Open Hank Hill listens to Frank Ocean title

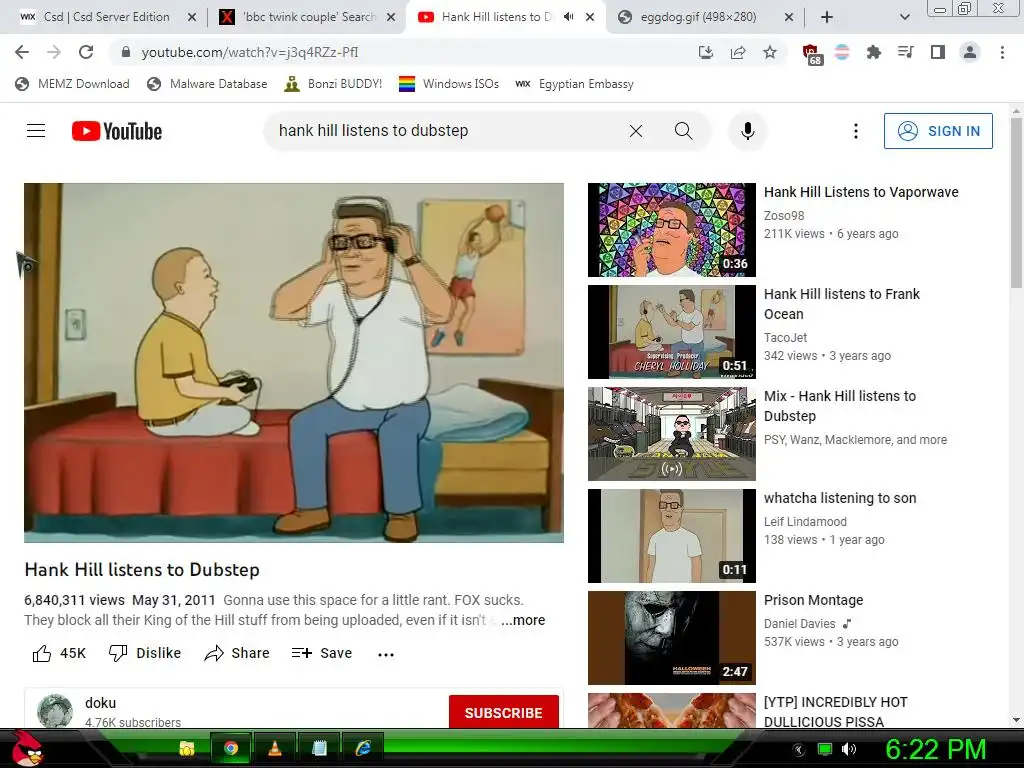[842, 304]
